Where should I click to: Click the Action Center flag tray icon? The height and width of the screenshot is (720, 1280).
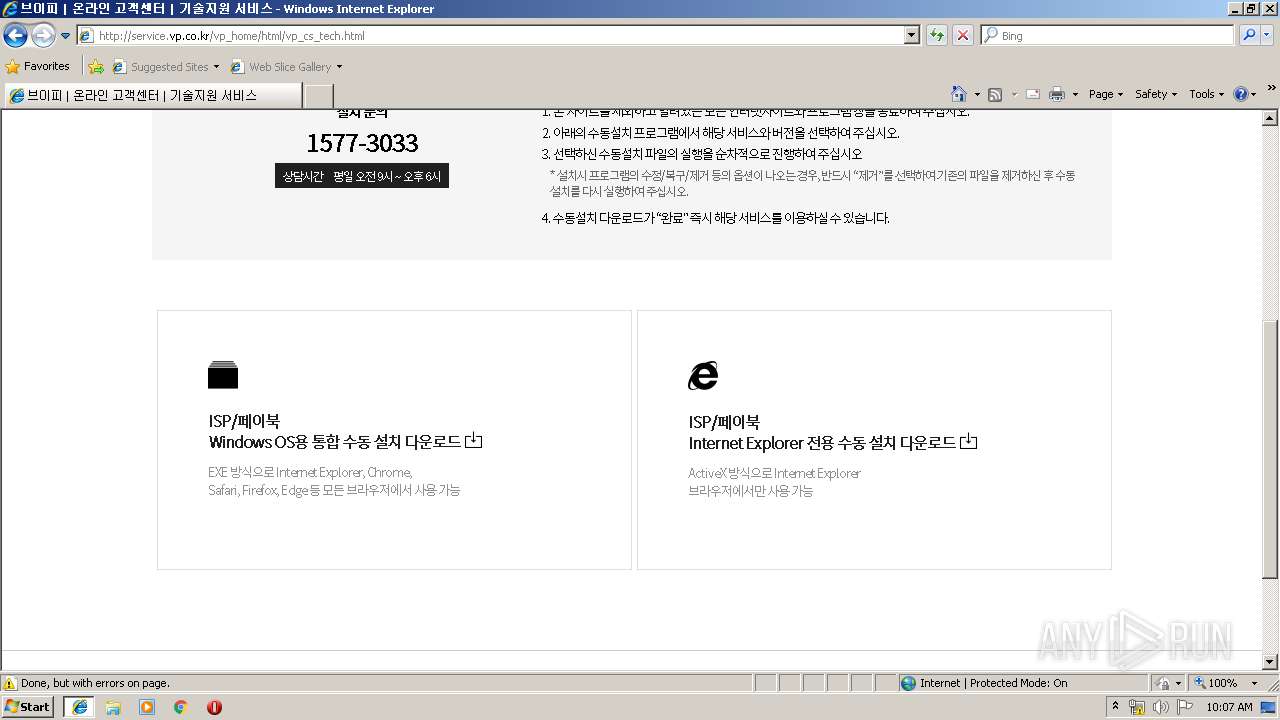1184,707
